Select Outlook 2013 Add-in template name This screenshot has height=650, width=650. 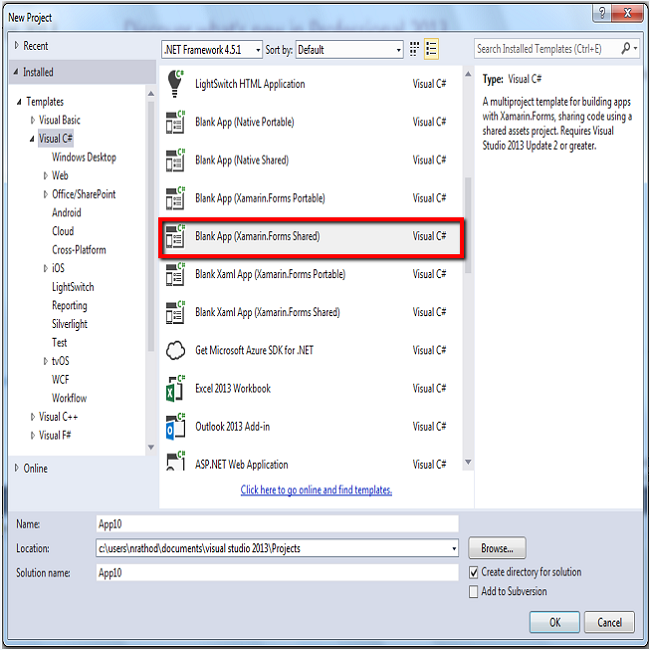(232, 427)
